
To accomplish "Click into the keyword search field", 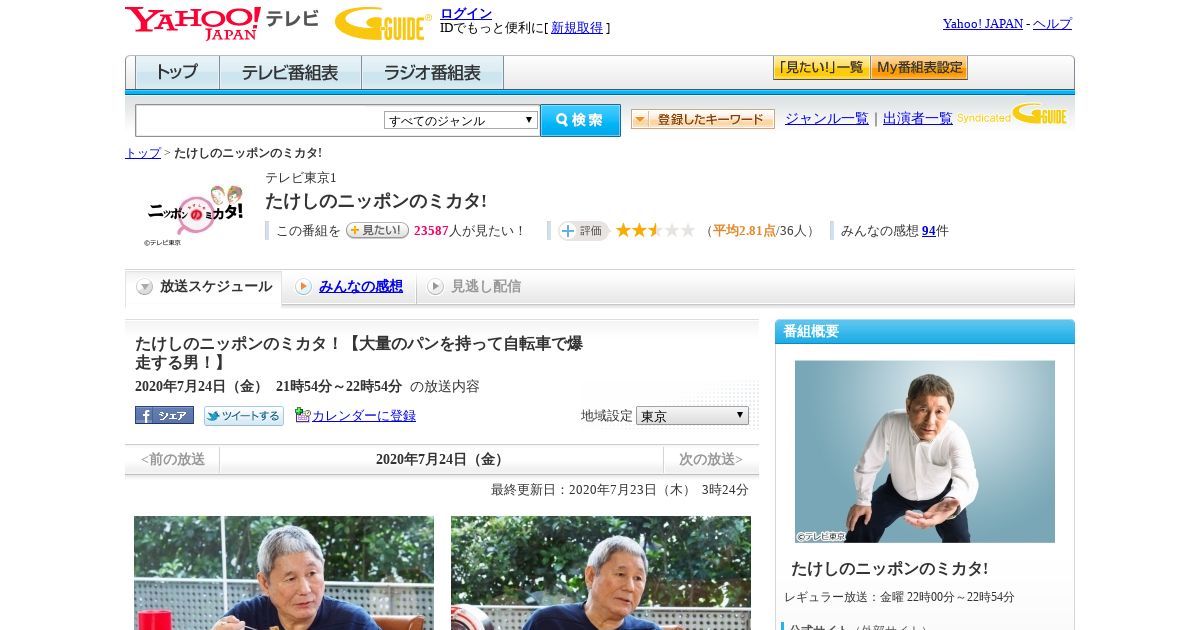I will [260, 120].
